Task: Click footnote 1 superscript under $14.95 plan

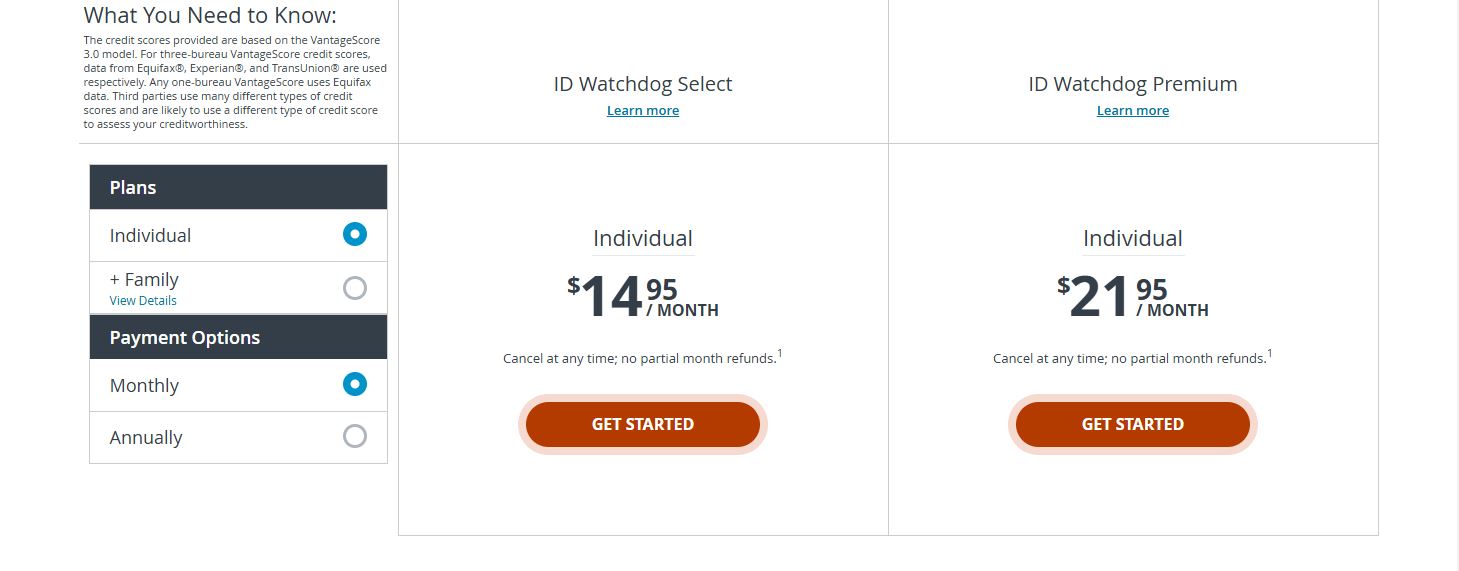Action: click(780, 353)
